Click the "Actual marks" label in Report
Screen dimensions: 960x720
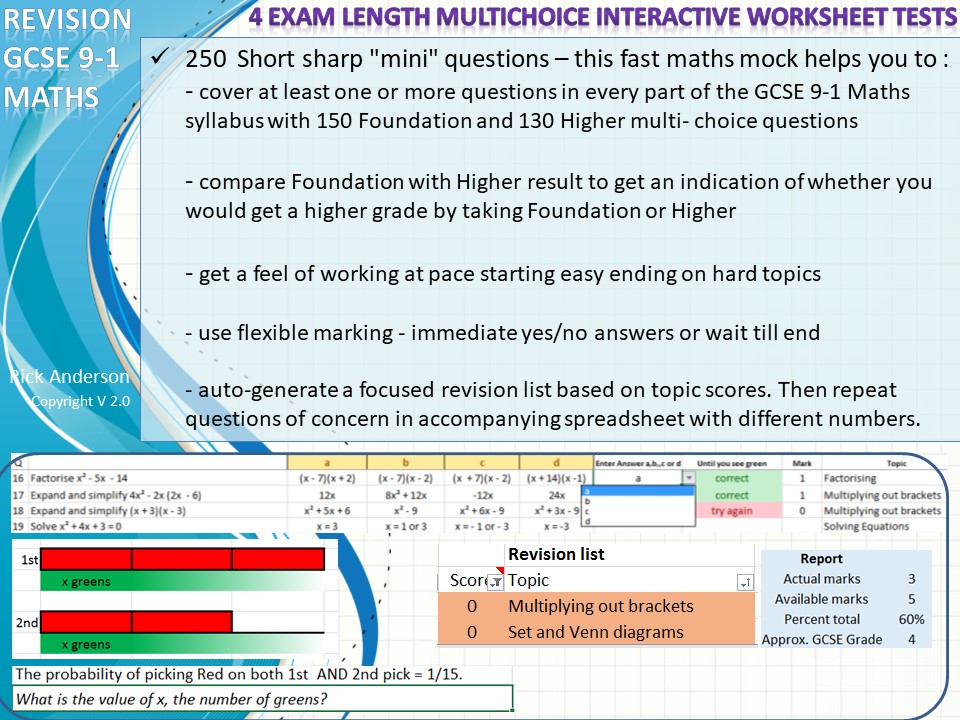click(822, 579)
